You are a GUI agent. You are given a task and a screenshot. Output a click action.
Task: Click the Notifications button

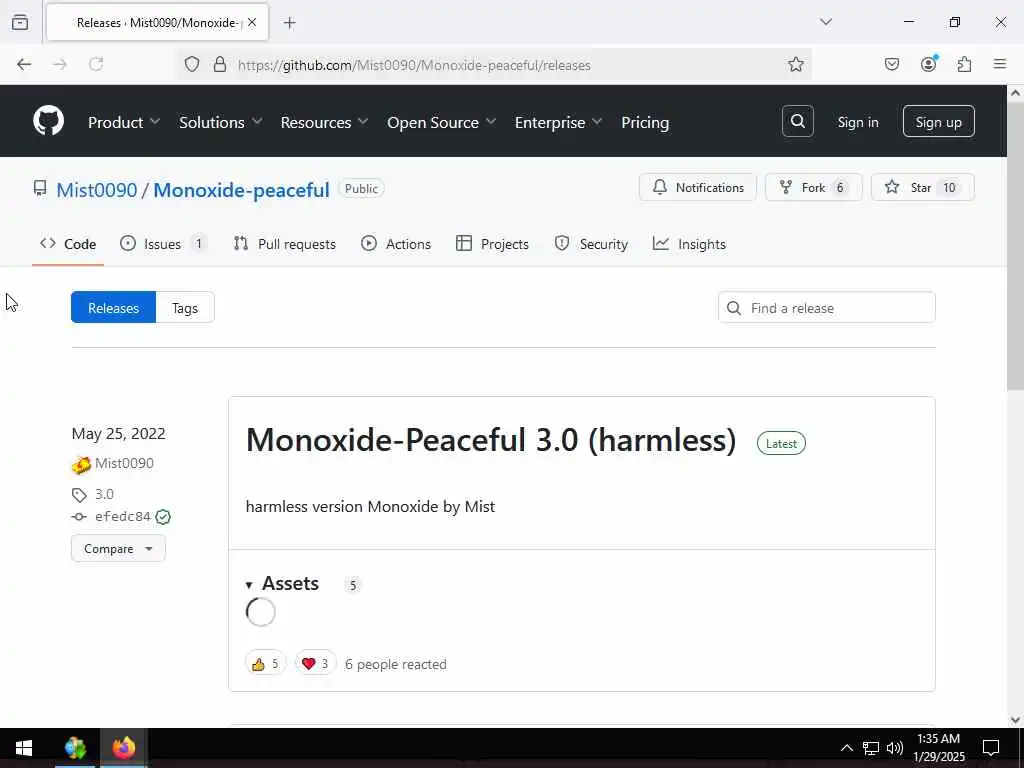697,187
